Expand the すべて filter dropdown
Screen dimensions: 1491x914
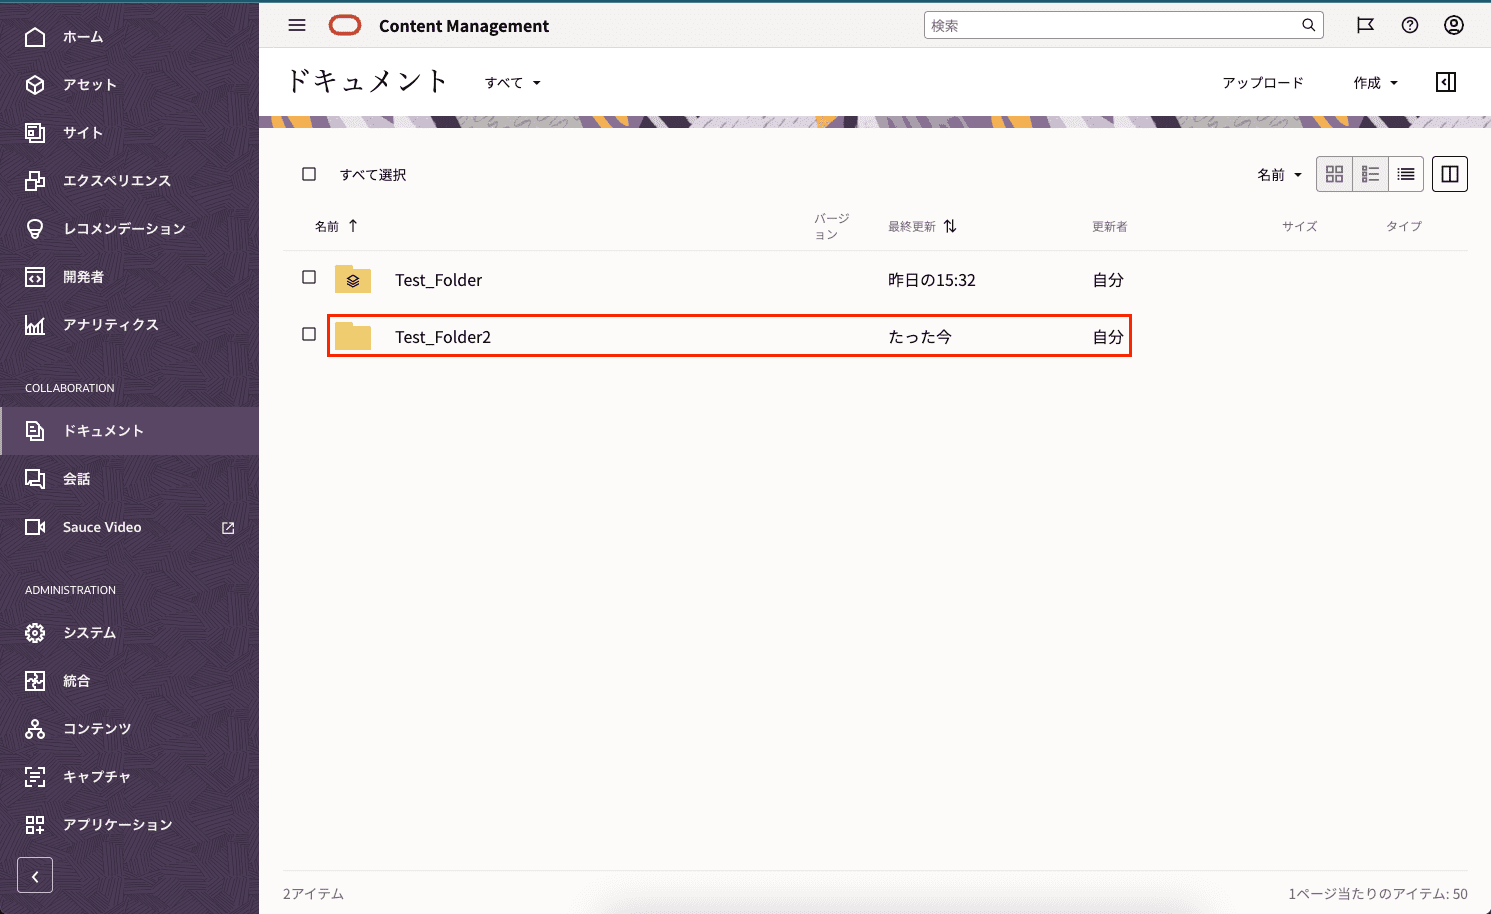point(512,83)
